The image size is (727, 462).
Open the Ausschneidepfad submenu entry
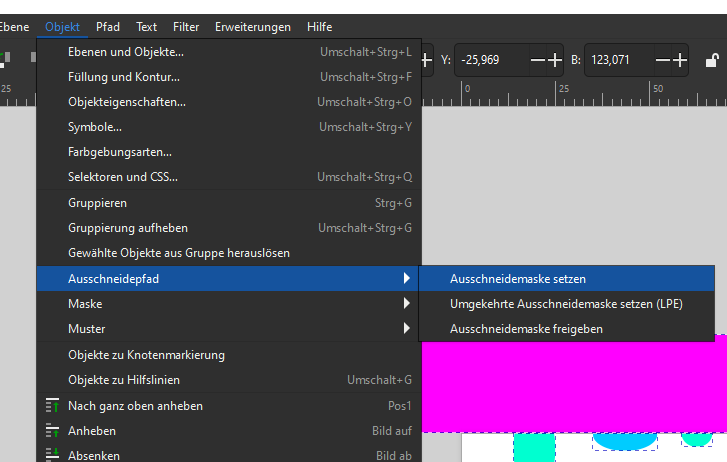[228, 279]
